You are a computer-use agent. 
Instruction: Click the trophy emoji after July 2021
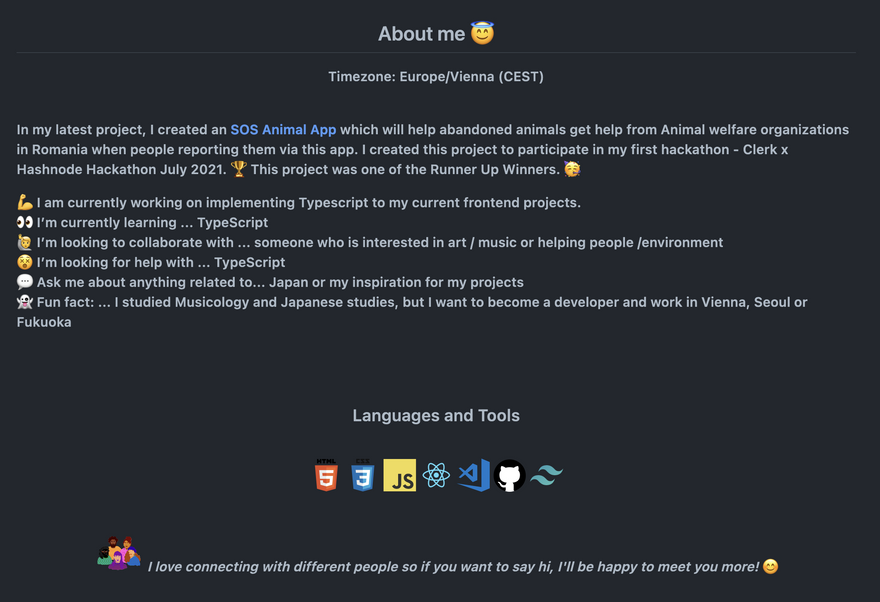pyautogui.click(x=238, y=170)
